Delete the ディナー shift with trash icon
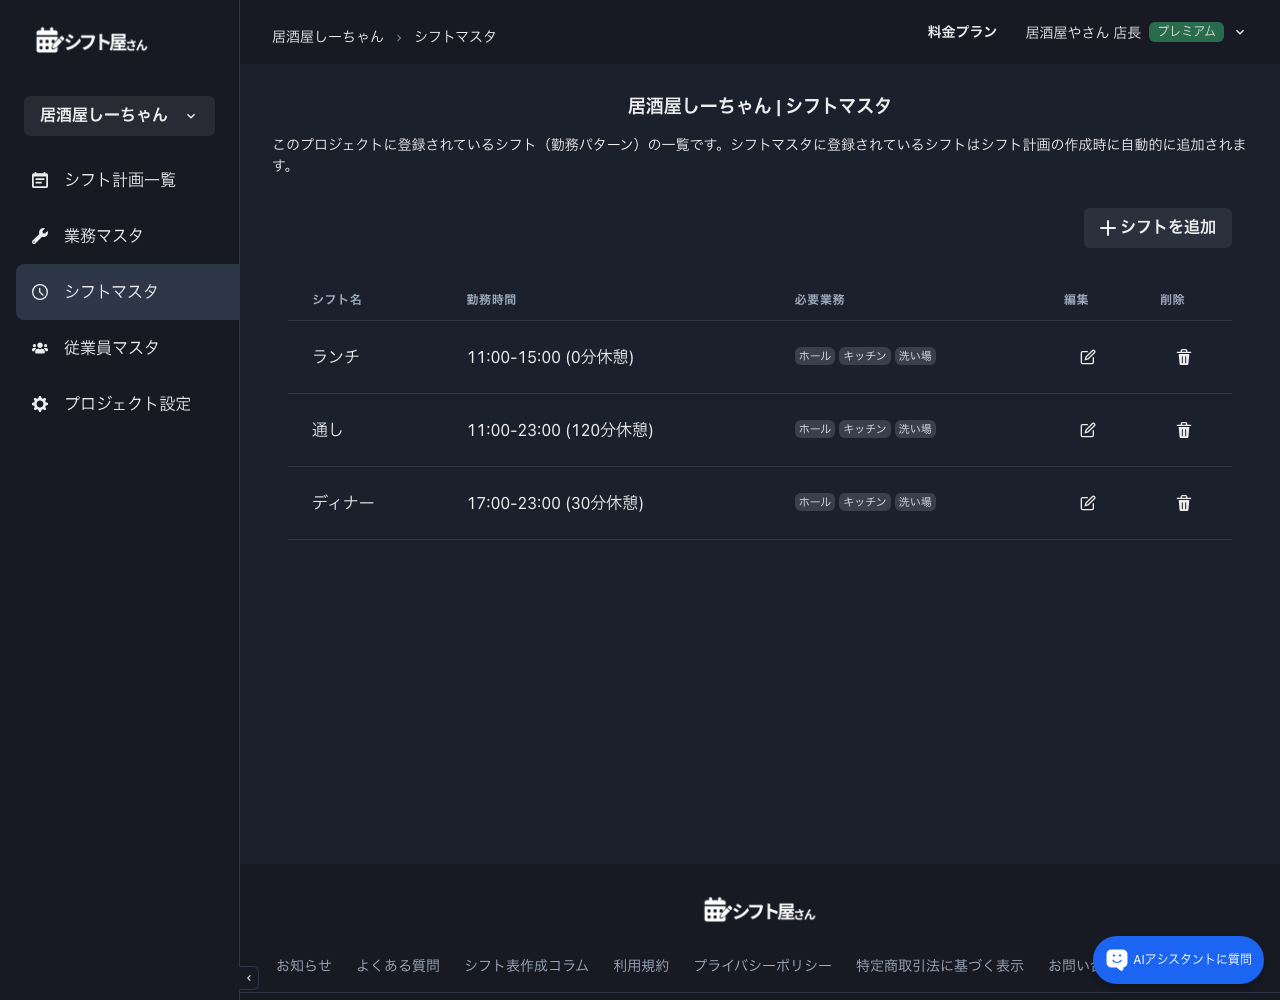Viewport: 1280px width, 1000px height. click(x=1184, y=503)
